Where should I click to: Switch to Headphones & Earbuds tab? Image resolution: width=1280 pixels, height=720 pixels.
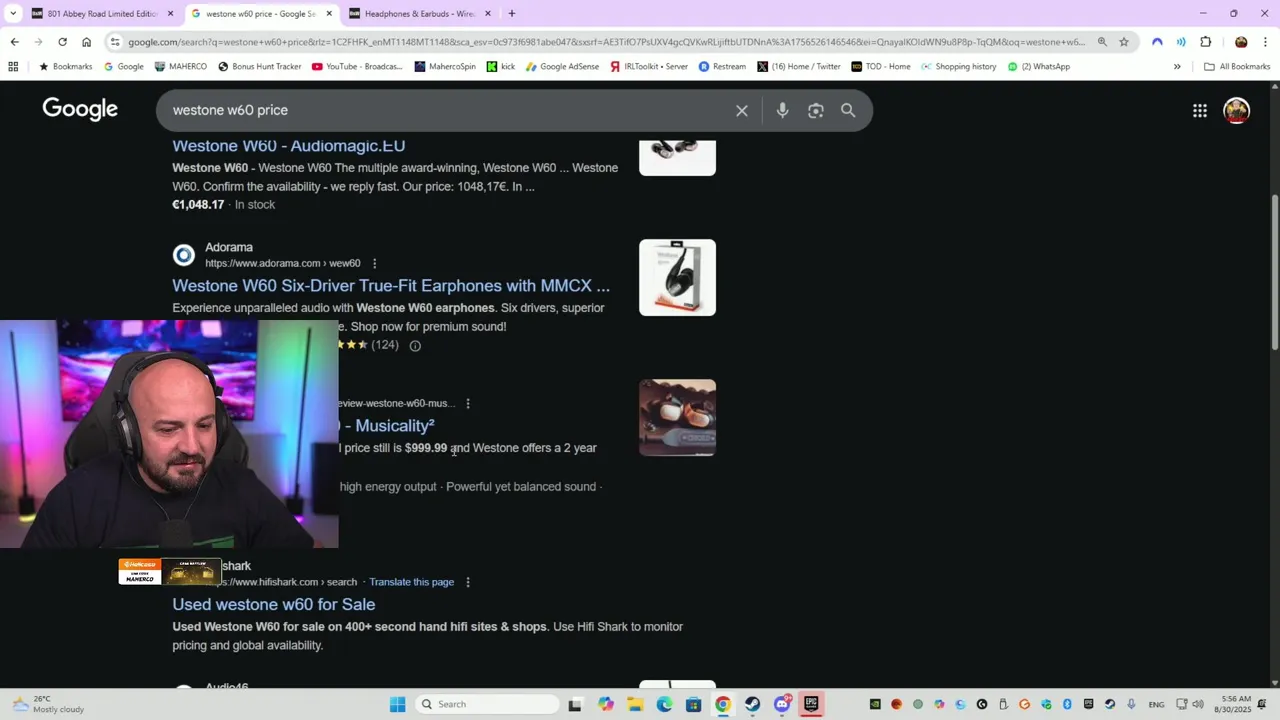pos(418,14)
